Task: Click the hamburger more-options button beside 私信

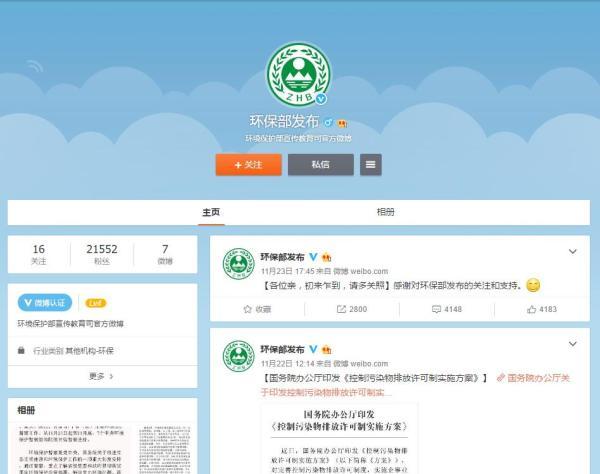Action: [x=370, y=164]
